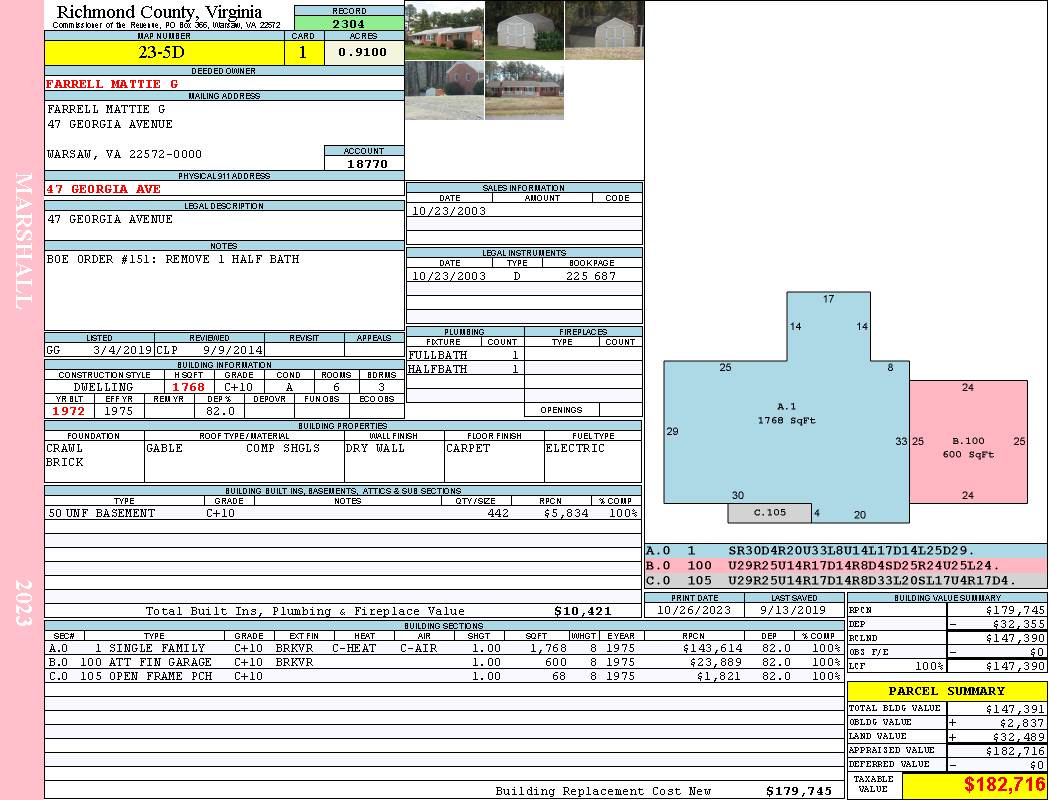
Task: Click the deeded owner name FARRELL MATTIE G
Action: tap(112, 84)
